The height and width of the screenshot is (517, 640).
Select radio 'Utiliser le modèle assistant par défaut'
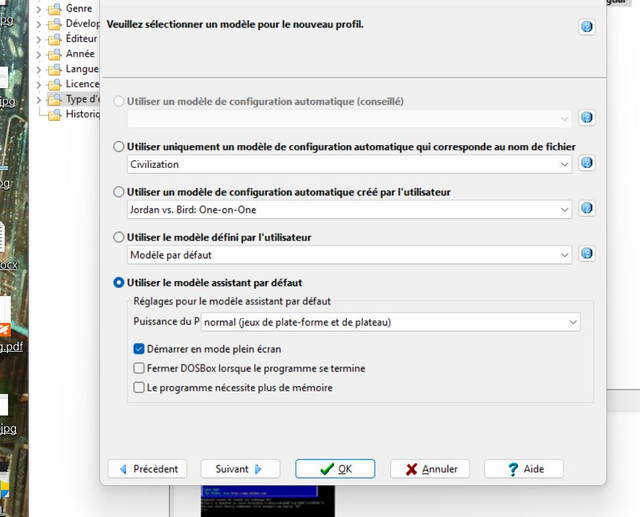(118, 282)
